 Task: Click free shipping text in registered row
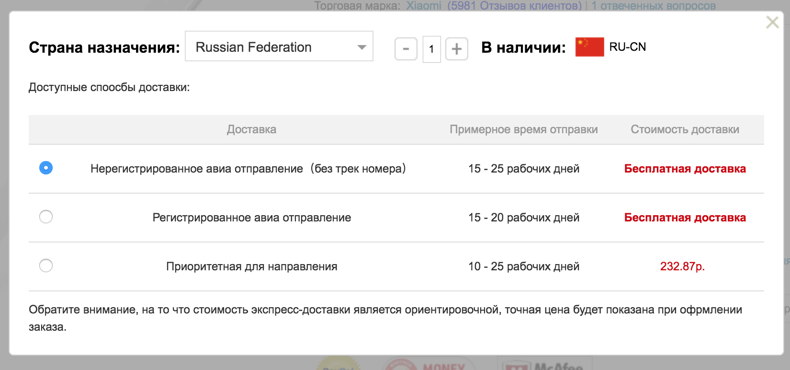coord(685,218)
